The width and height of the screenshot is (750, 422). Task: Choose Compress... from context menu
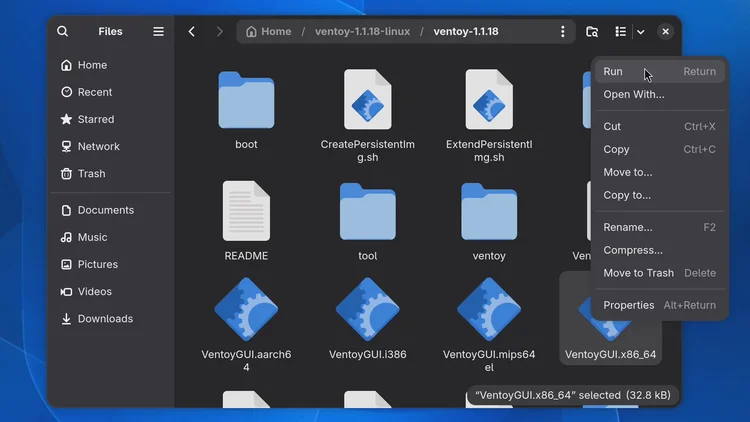660,250
